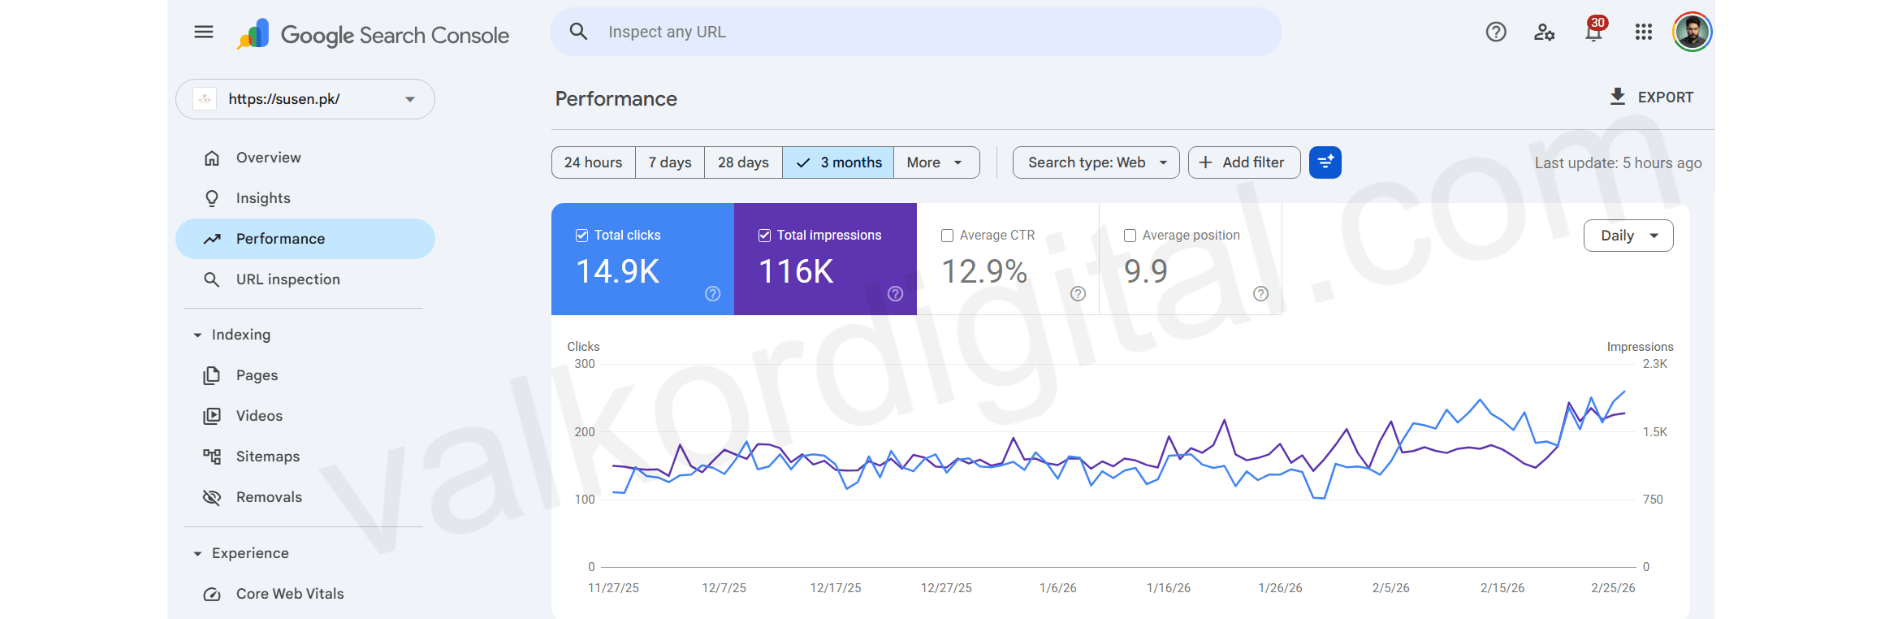This screenshot has height=619, width=1882.
Task: Click the EXPORT button
Action: (1651, 97)
